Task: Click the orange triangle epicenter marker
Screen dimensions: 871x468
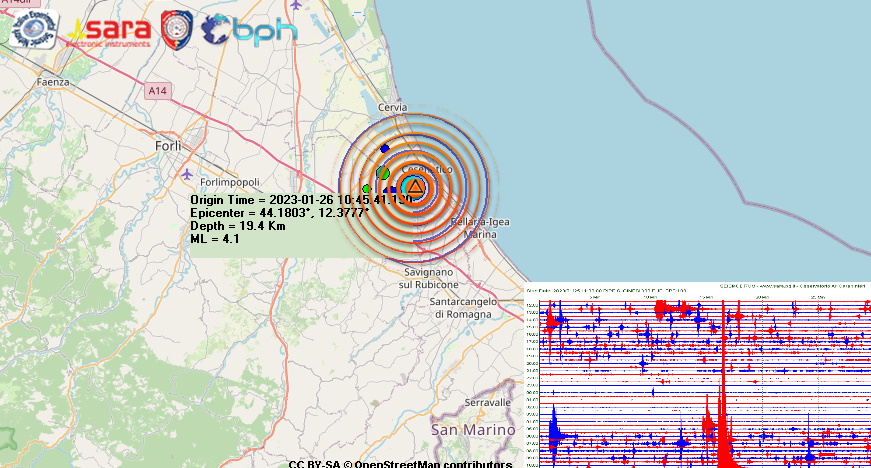Action: pos(414,187)
